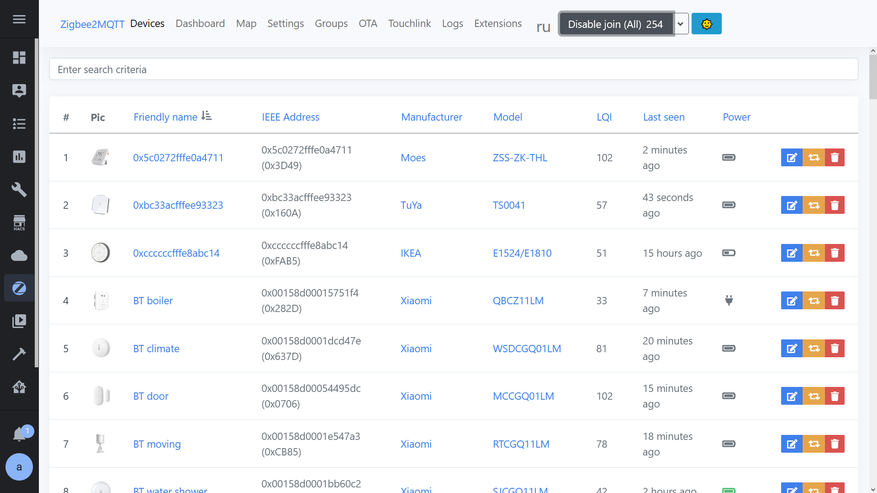Open the BT boiler device link
Screen dimensions: 877x493
click(x=153, y=301)
